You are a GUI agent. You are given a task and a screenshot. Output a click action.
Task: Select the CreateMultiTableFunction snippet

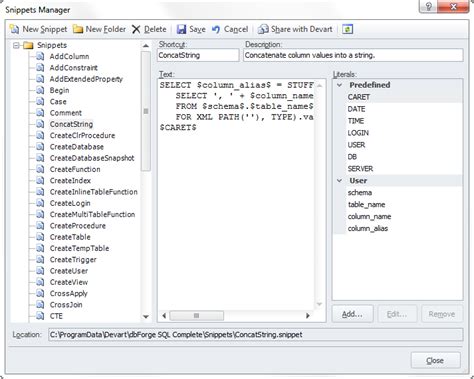pyautogui.click(x=92, y=215)
